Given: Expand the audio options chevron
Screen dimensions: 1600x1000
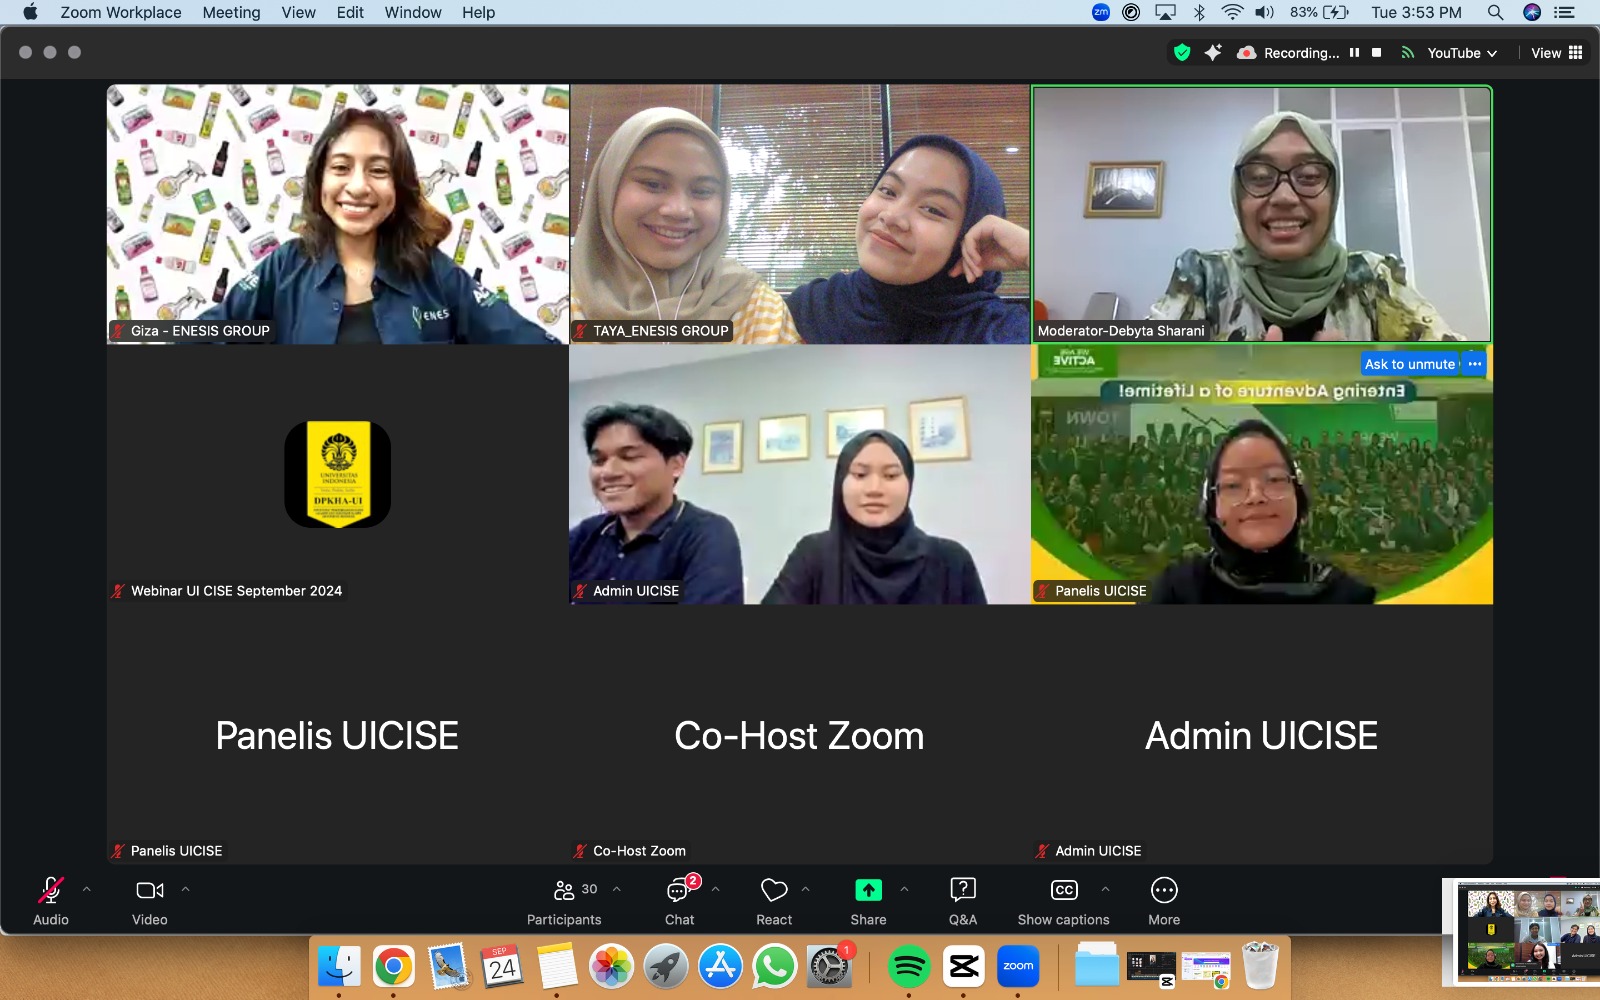Looking at the screenshot, I should click(x=87, y=889).
